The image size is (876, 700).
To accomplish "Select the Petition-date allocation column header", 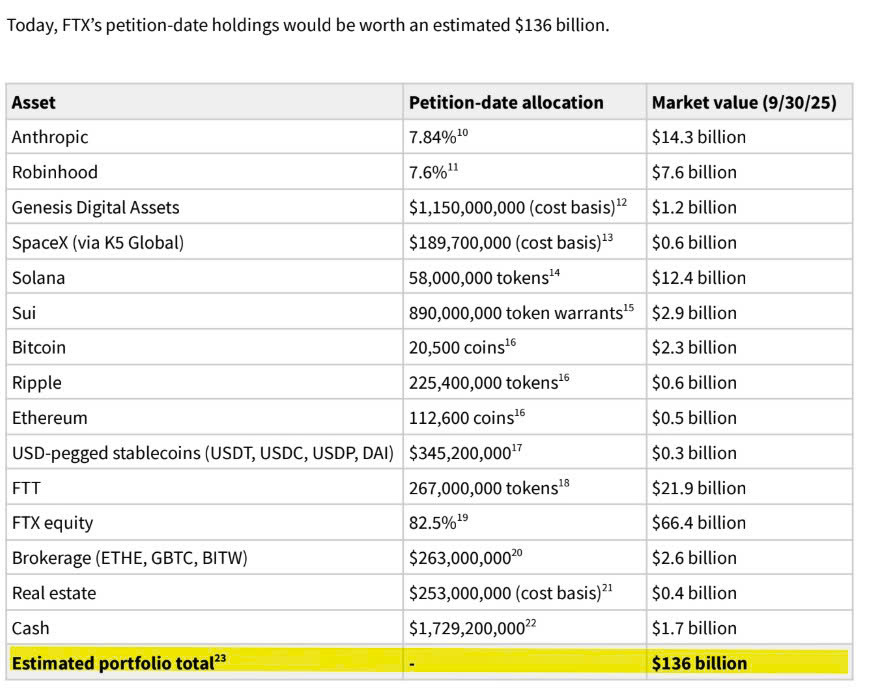I will pyautogui.click(x=506, y=102).
